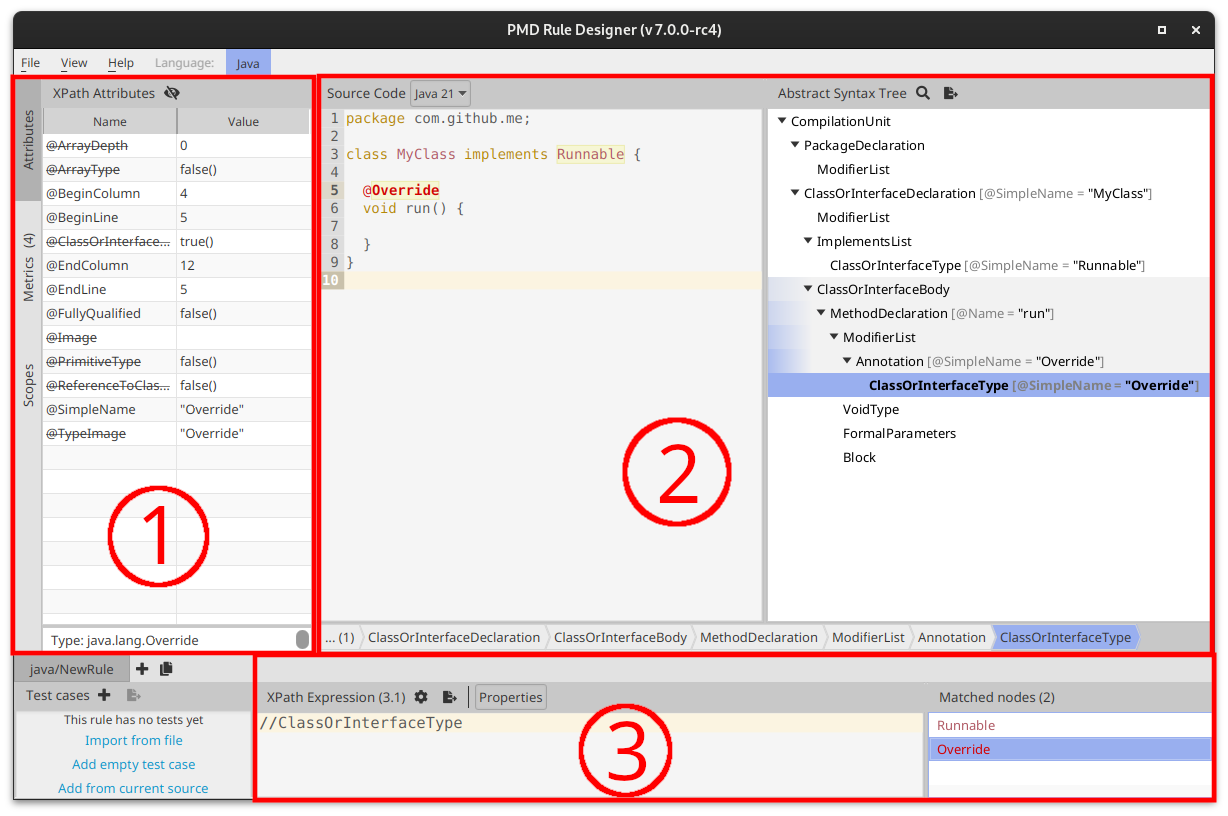Select Override in matched nodes

point(1069,749)
